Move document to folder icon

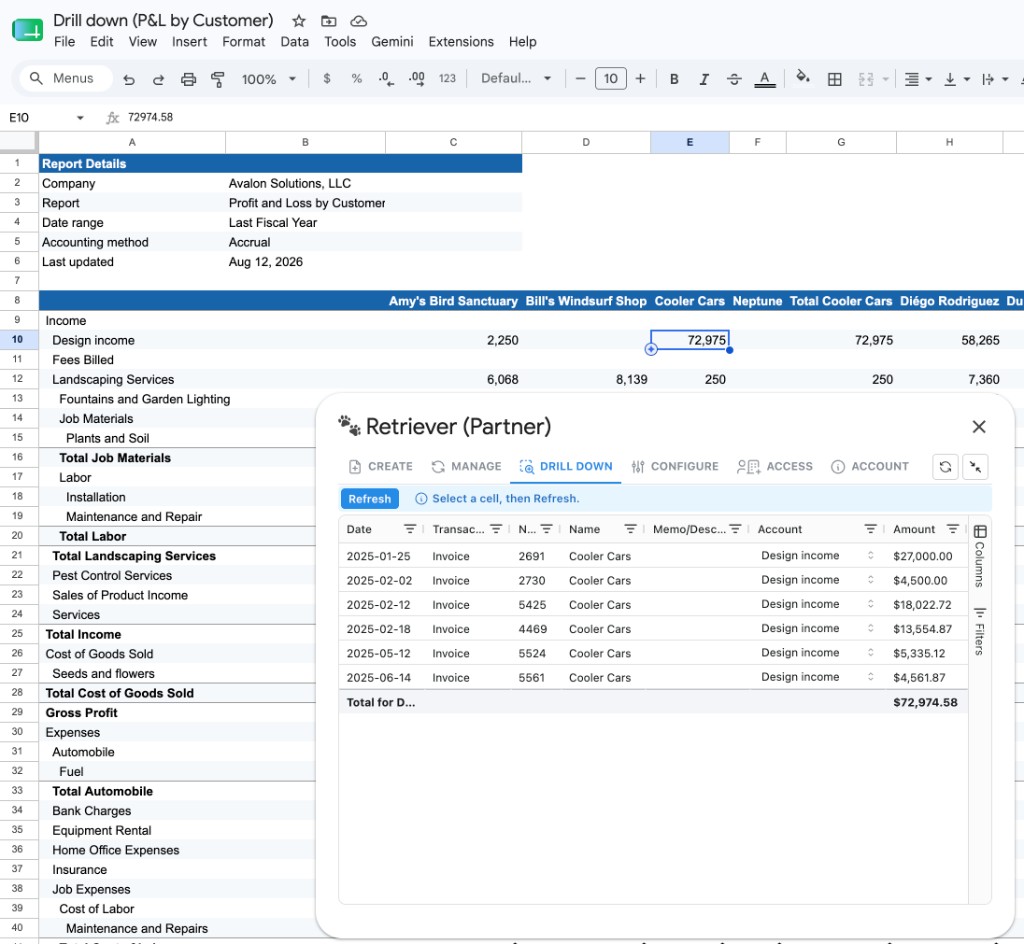328,21
